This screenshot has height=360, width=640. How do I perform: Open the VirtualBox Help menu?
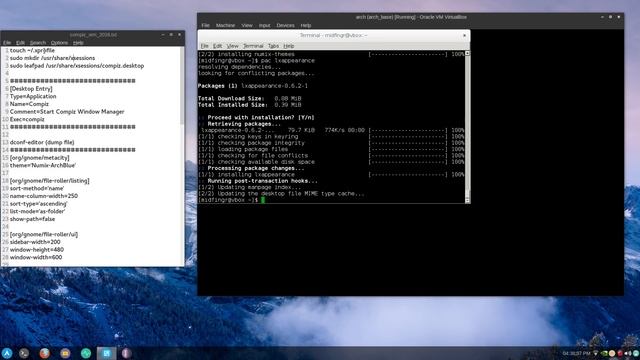pos(306,25)
